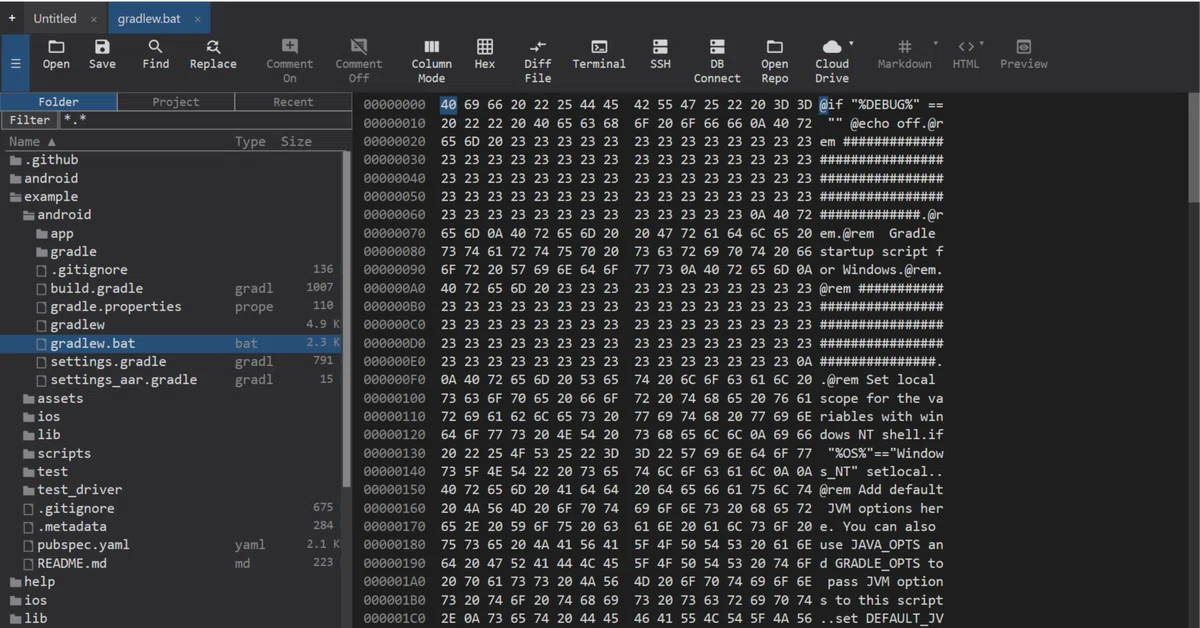Click ASCII text 'JVM options her'
Screen dimensions: 1200x628
(x=885, y=508)
